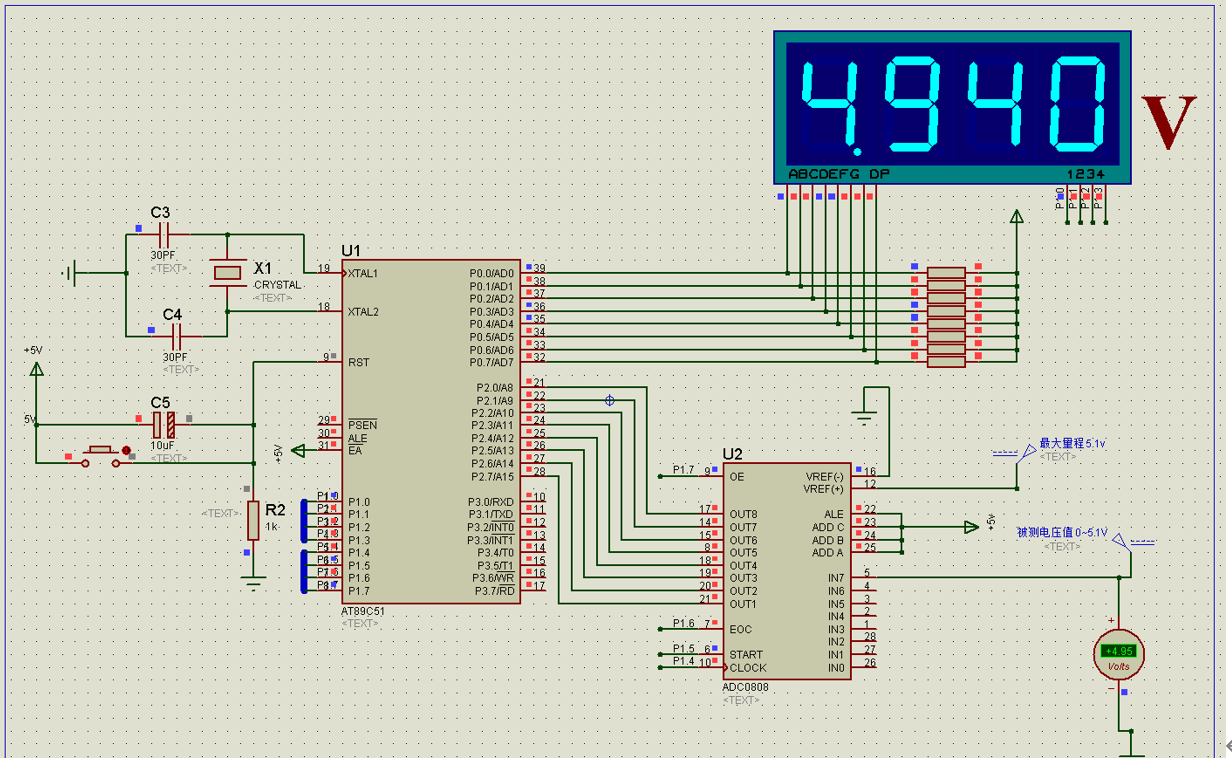Click the CLOCK pin label on U2
The width and height of the screenshot is (1232, 758).
pos(748,667)
